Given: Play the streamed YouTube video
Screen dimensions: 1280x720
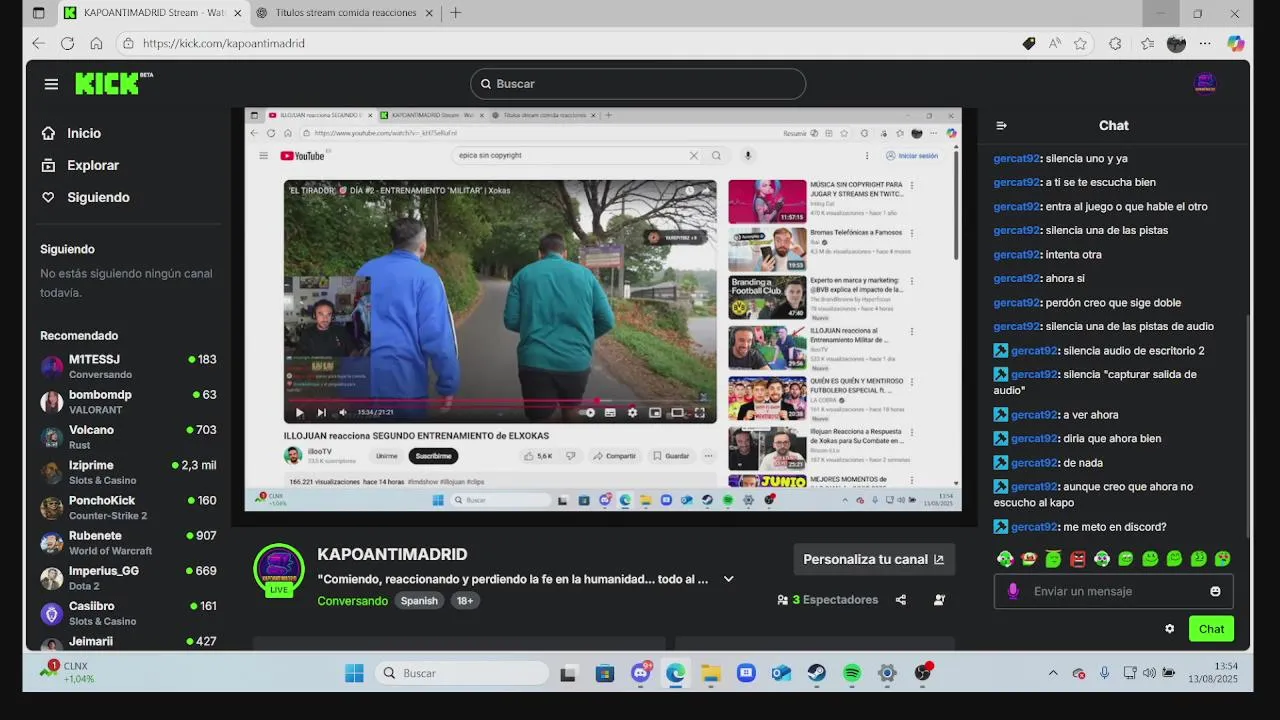Looking at the screenshot, I should pyautogui.click(x=299, y=412).
